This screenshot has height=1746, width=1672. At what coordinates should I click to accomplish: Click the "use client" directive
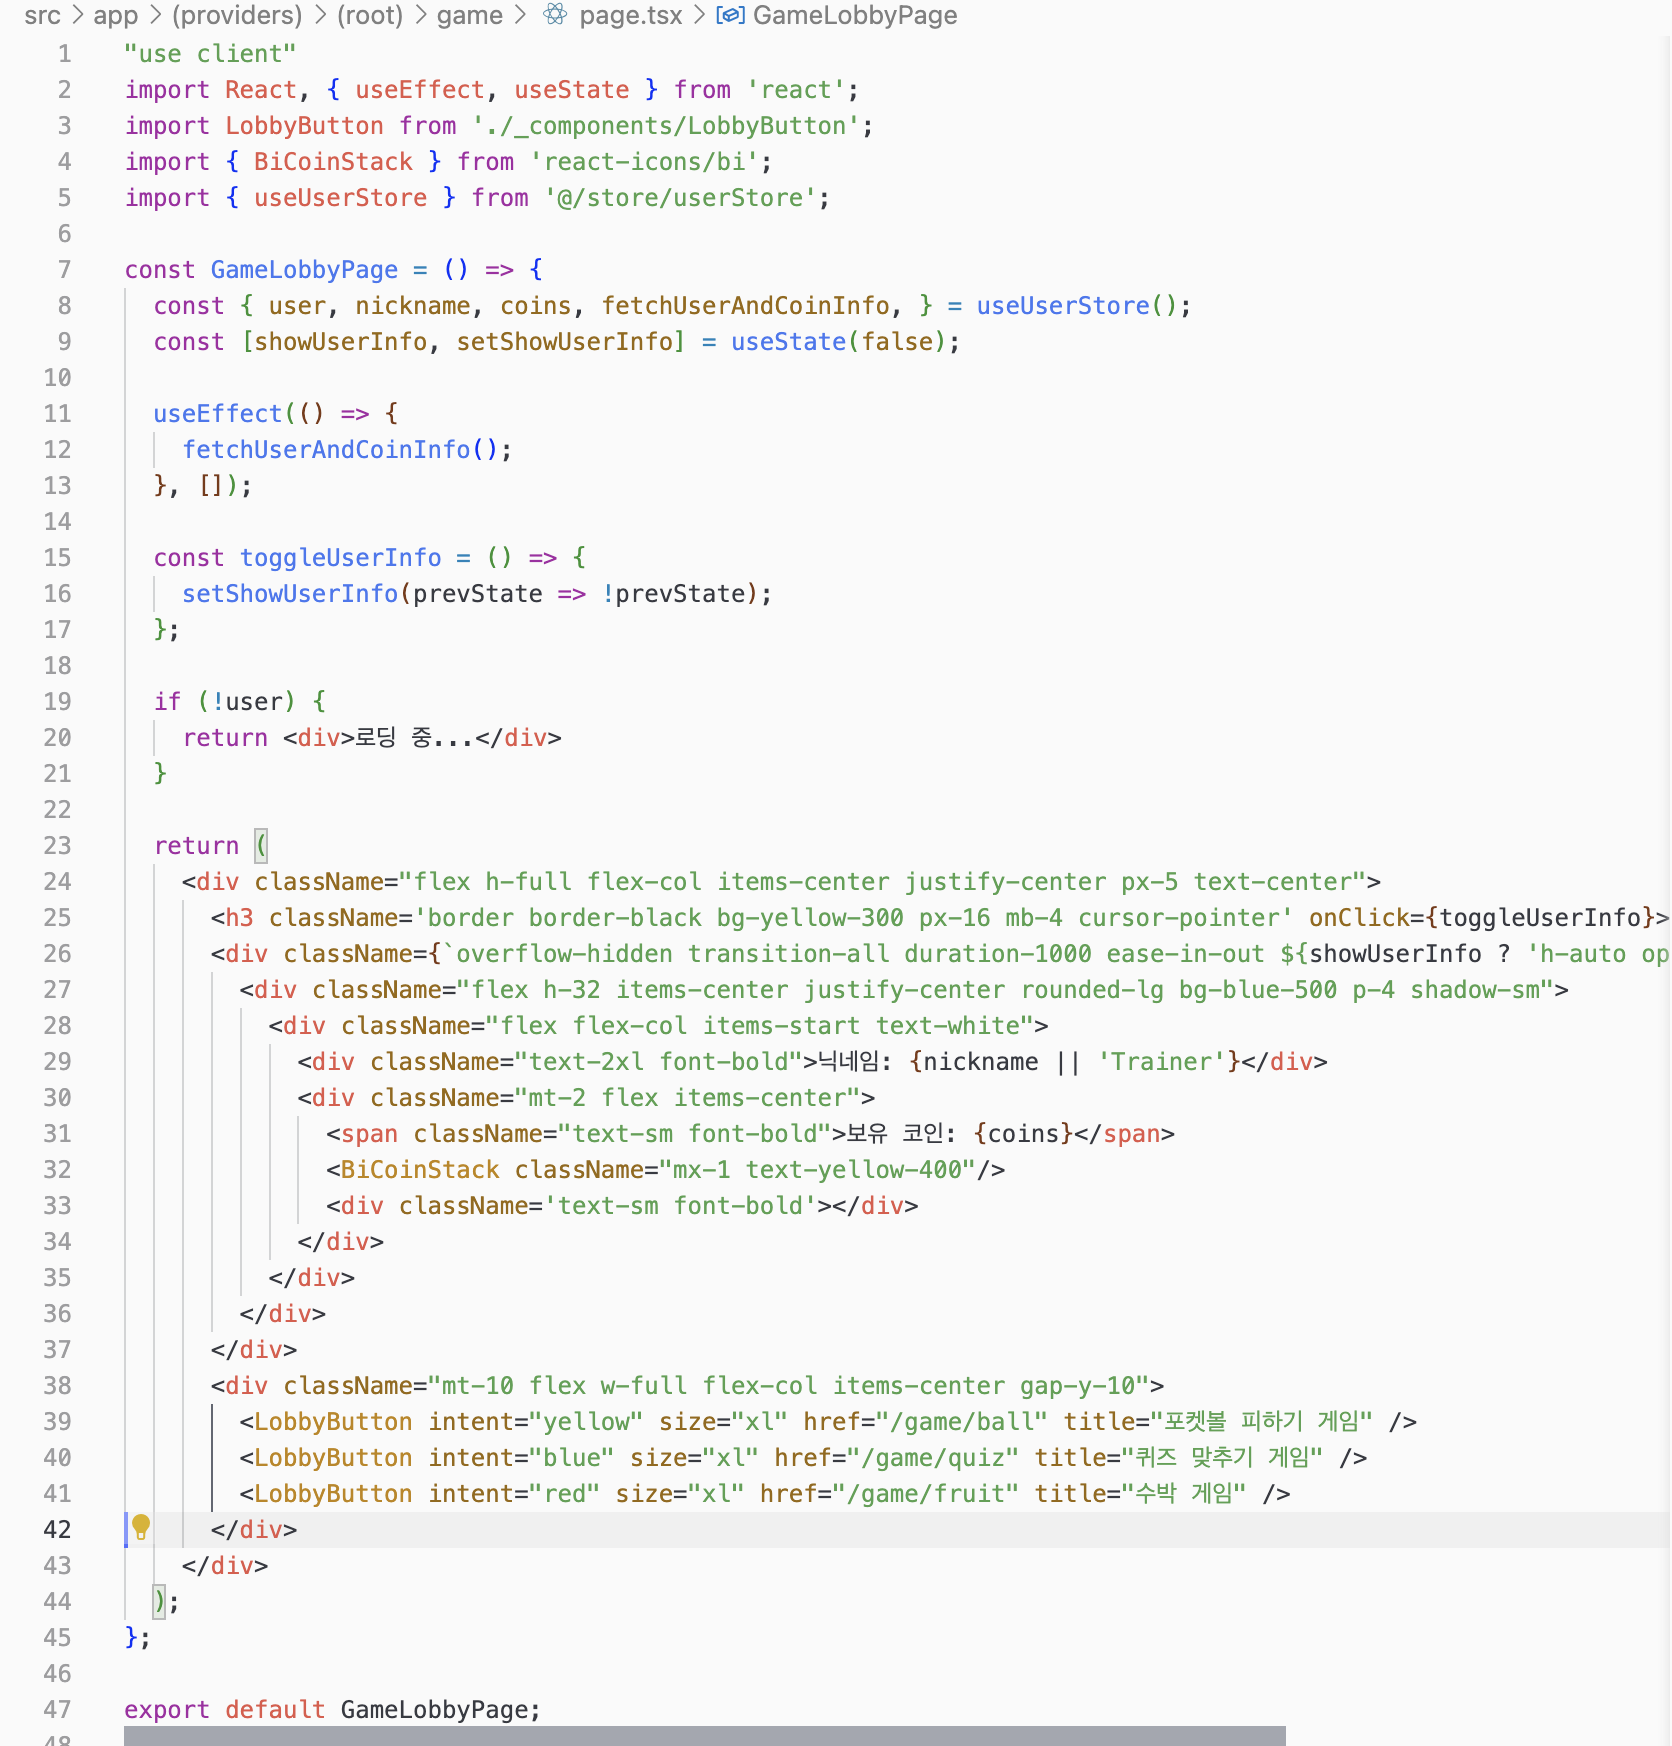point(210,54)
